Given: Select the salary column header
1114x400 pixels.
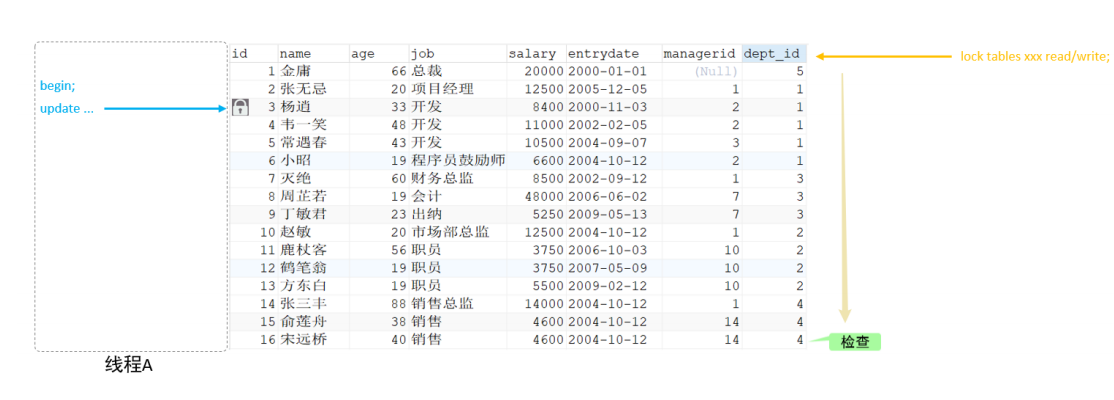Looking at the screenshot, I should tap(536, 54).
